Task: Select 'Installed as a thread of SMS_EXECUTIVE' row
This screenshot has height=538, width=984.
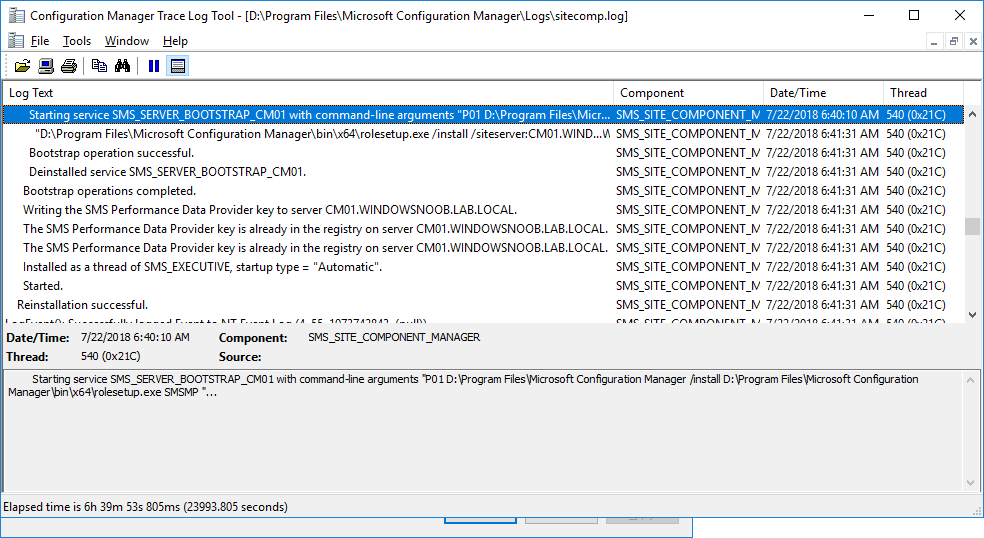Action: click(483, 267)
